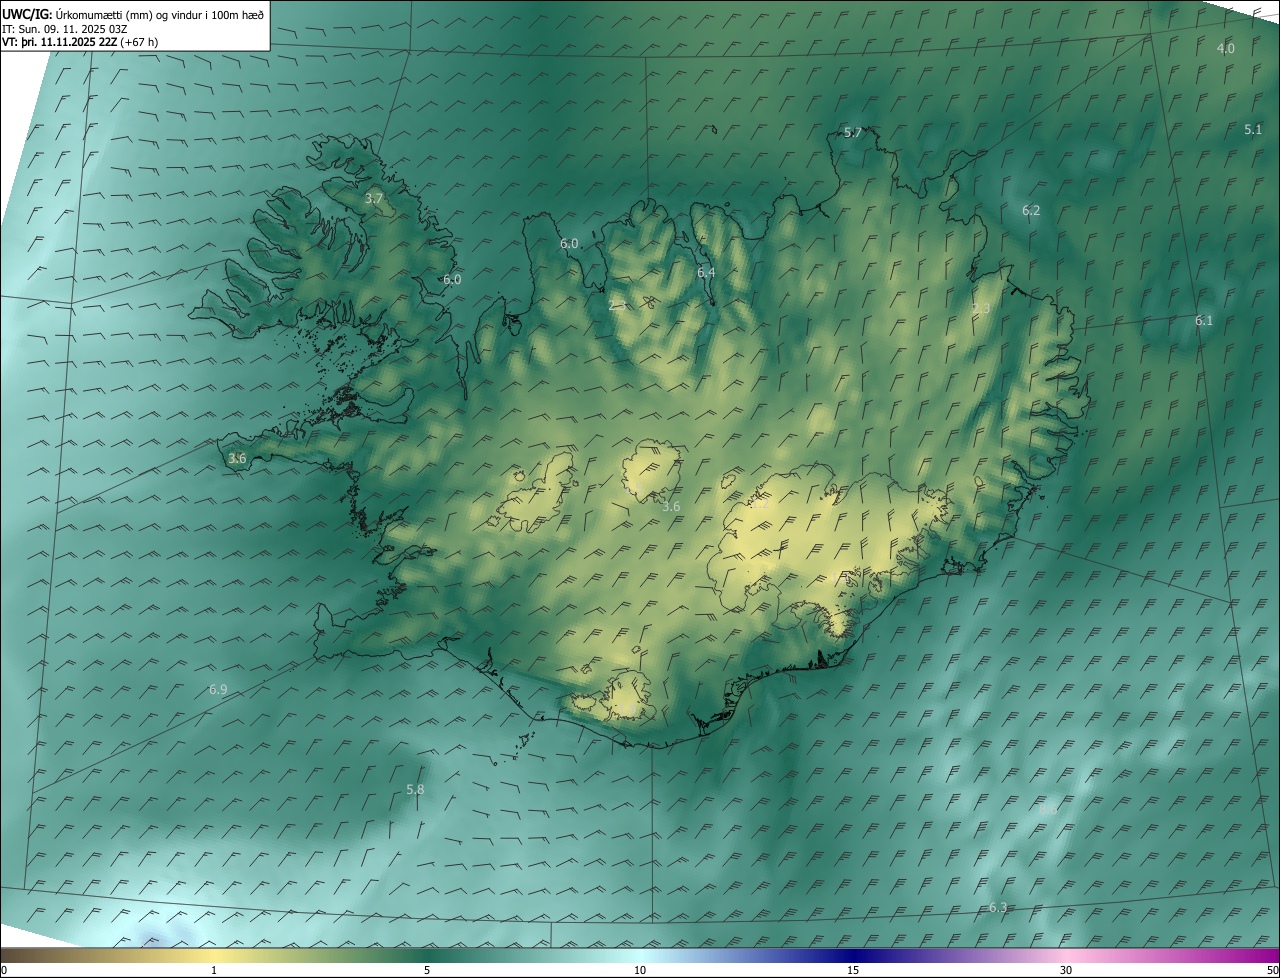Viewport: 1280px width, 978px height.
Task: Pick the yellow colorbar segment near 1
Action: point(214,956)
